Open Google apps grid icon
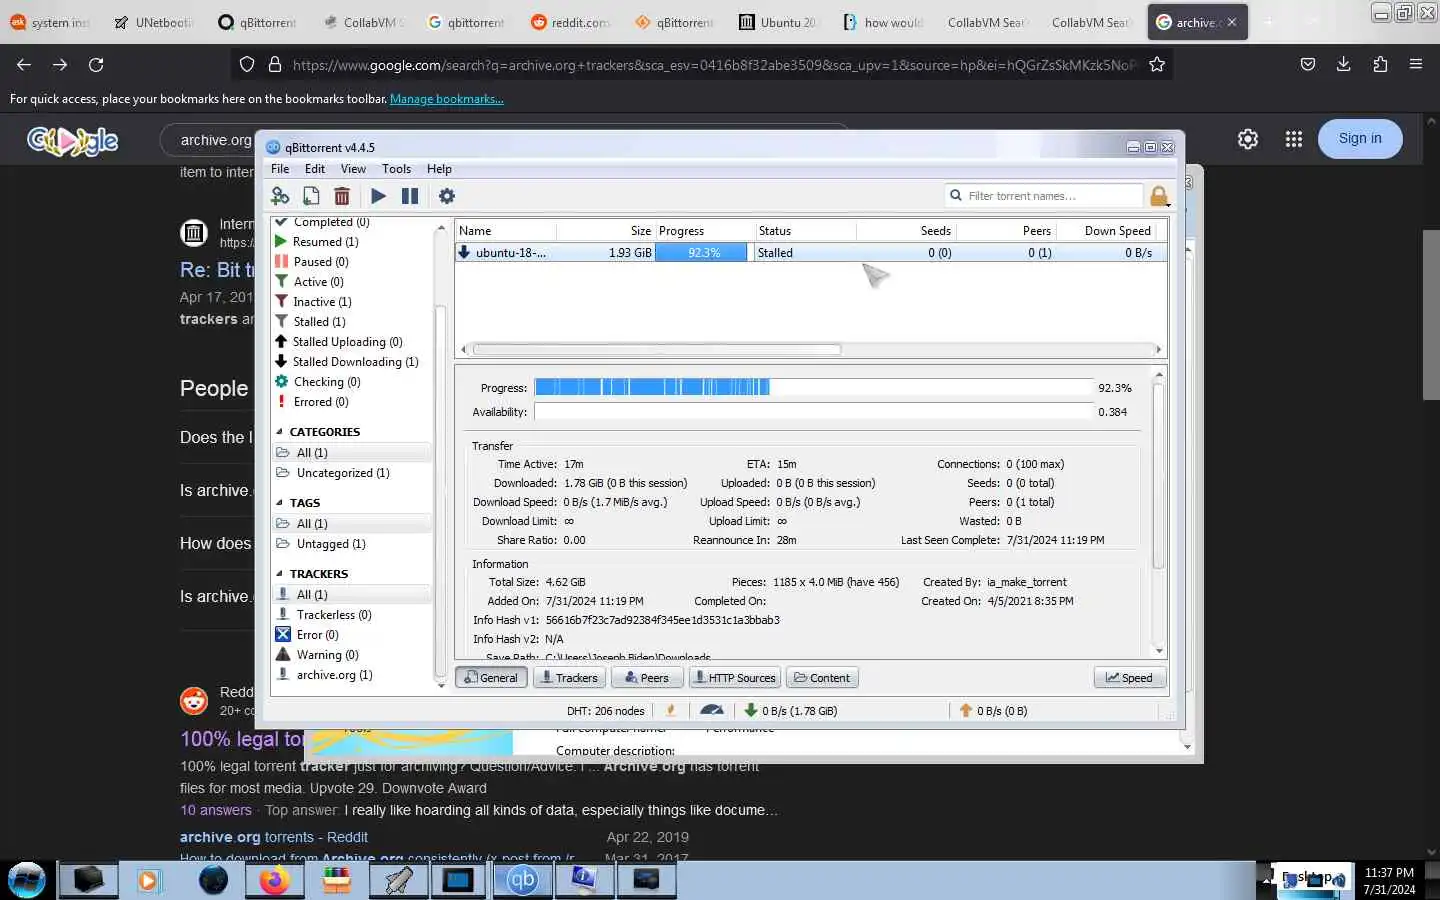The height and width of the screenshot is (900, 1440). tap(1294, 139)
